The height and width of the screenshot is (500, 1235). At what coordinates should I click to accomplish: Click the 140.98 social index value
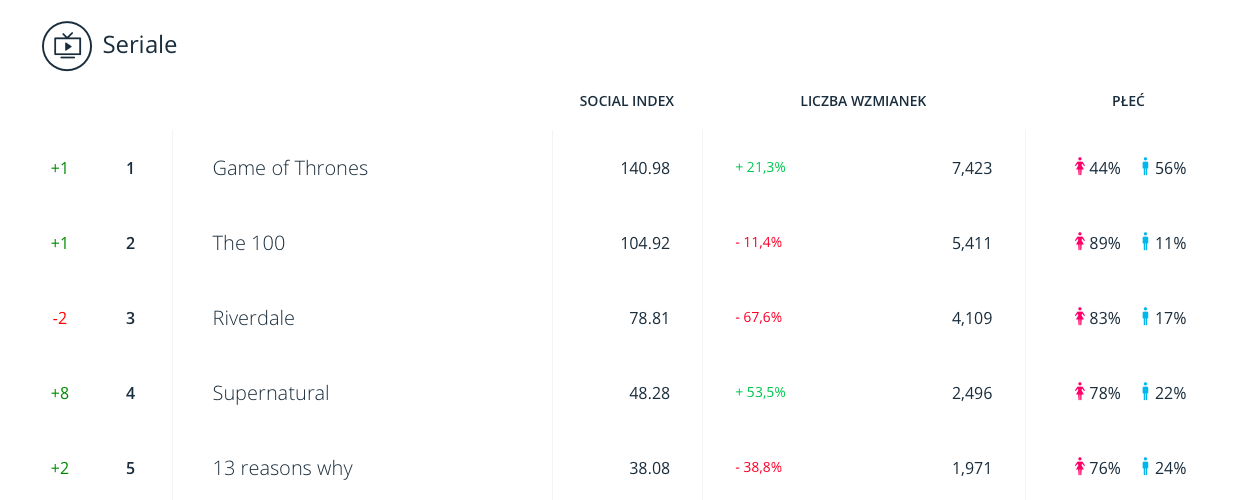click(x=645, y=168)
